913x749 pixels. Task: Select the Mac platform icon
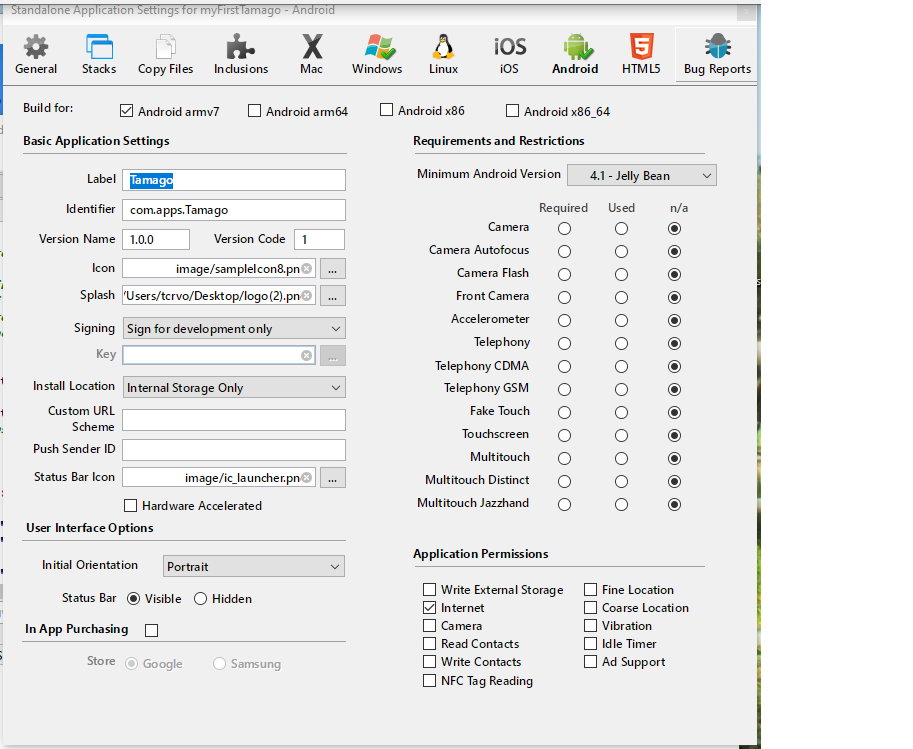click(x=311, y=54)
